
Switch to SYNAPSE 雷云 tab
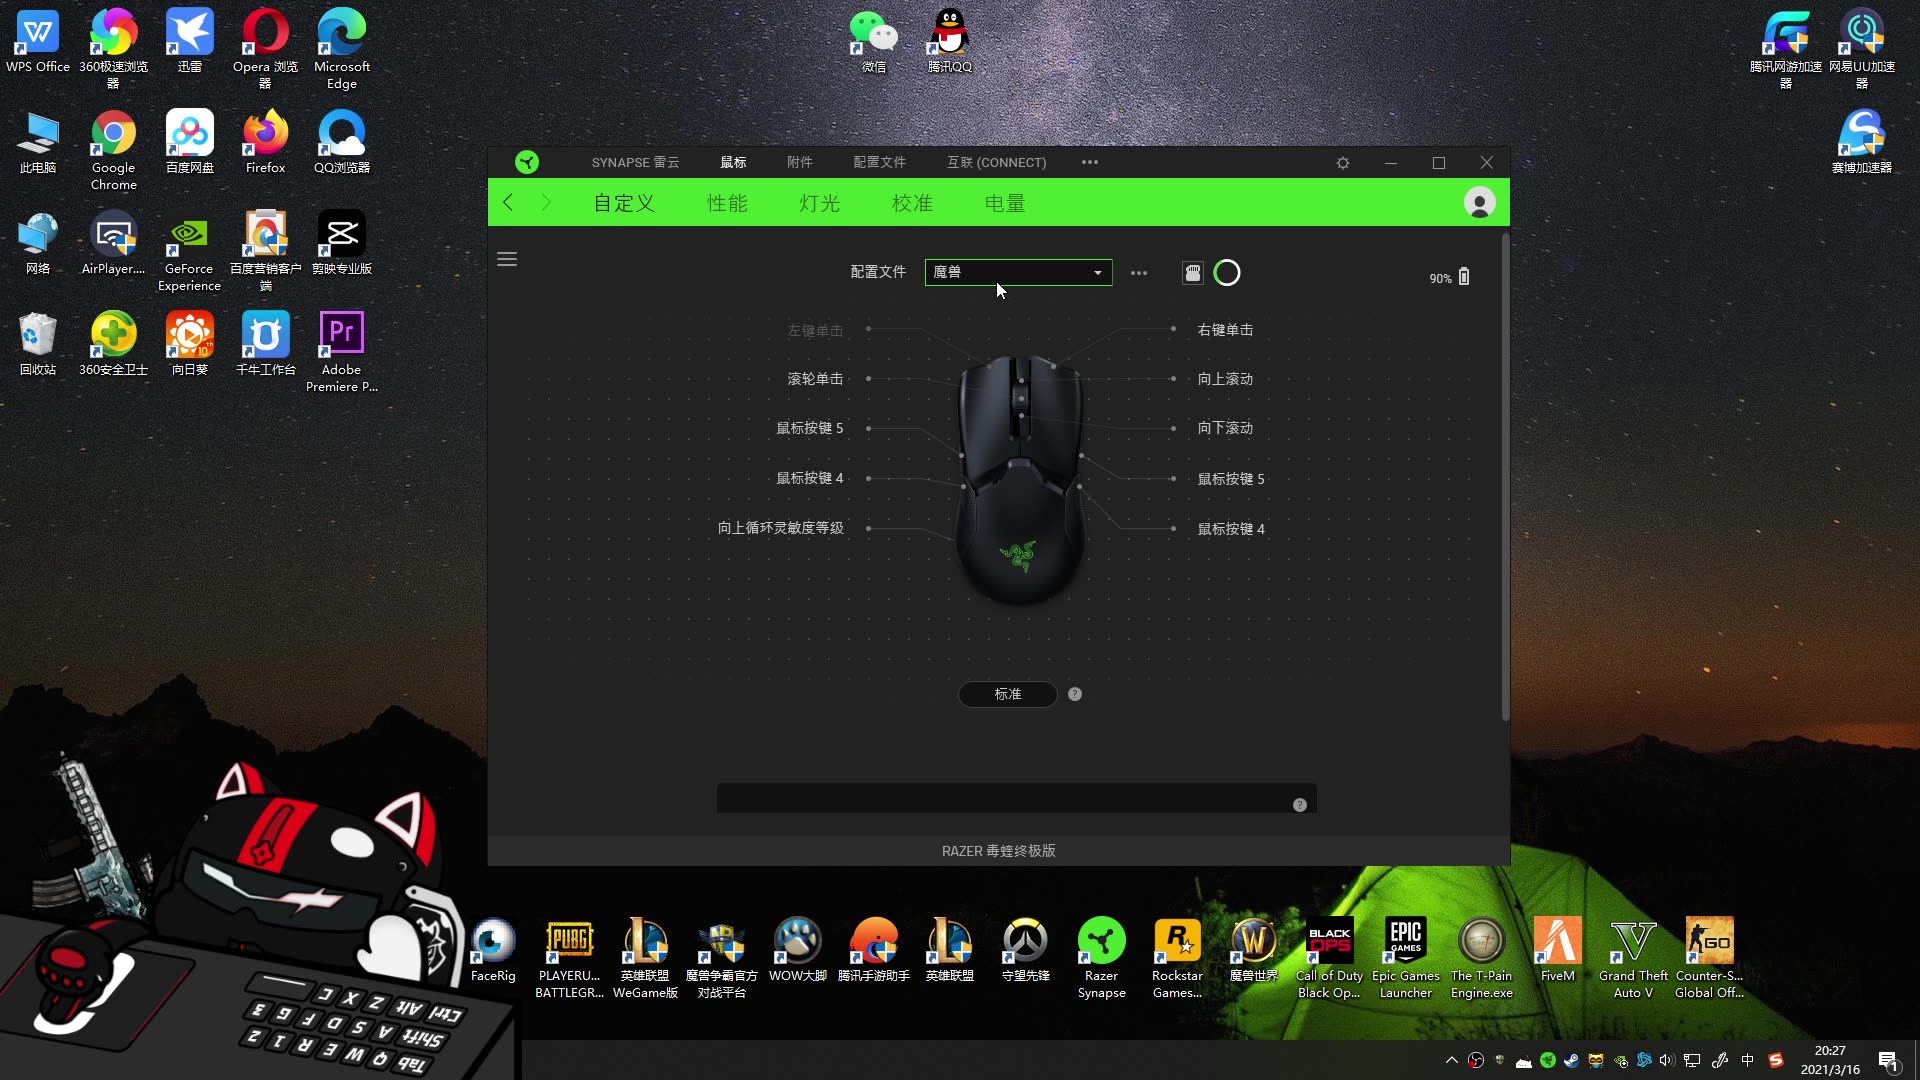pyautogui.click(x=635, y=162)
